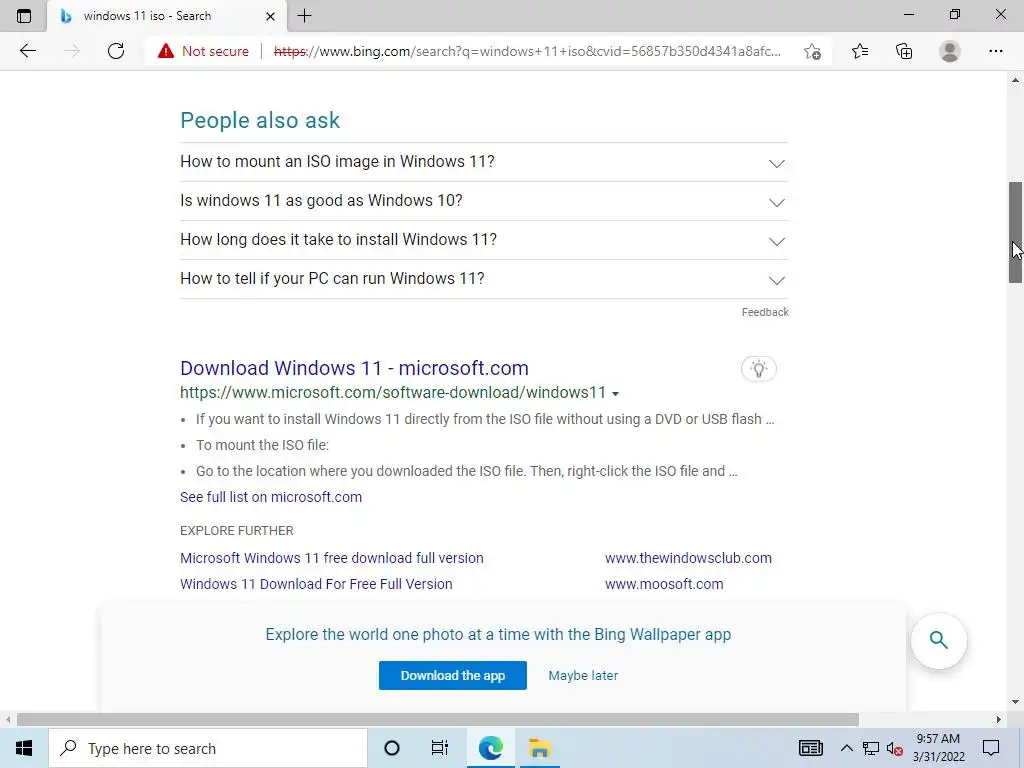Click the browser Back arrow
Viewport: 1024px width, 768px height.
click(27, 51)
